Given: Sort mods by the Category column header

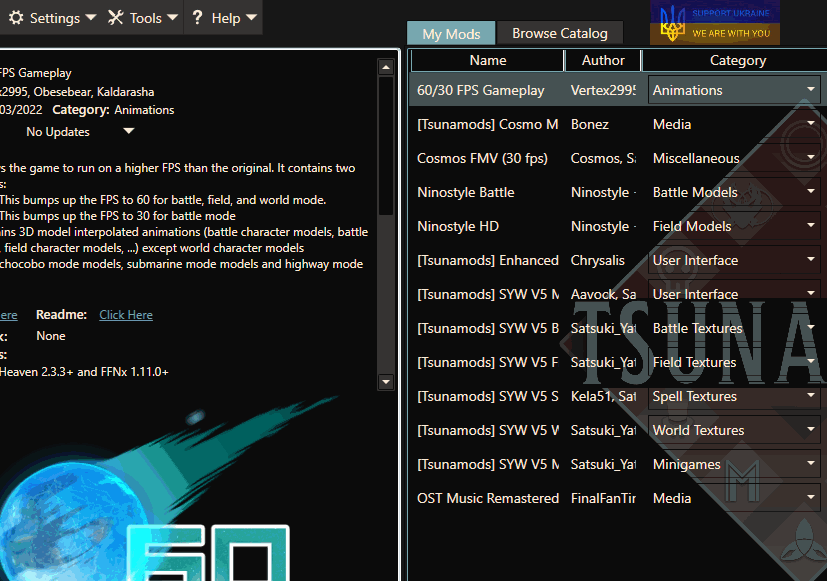Looking at the screenshot, I should point(737,60).
